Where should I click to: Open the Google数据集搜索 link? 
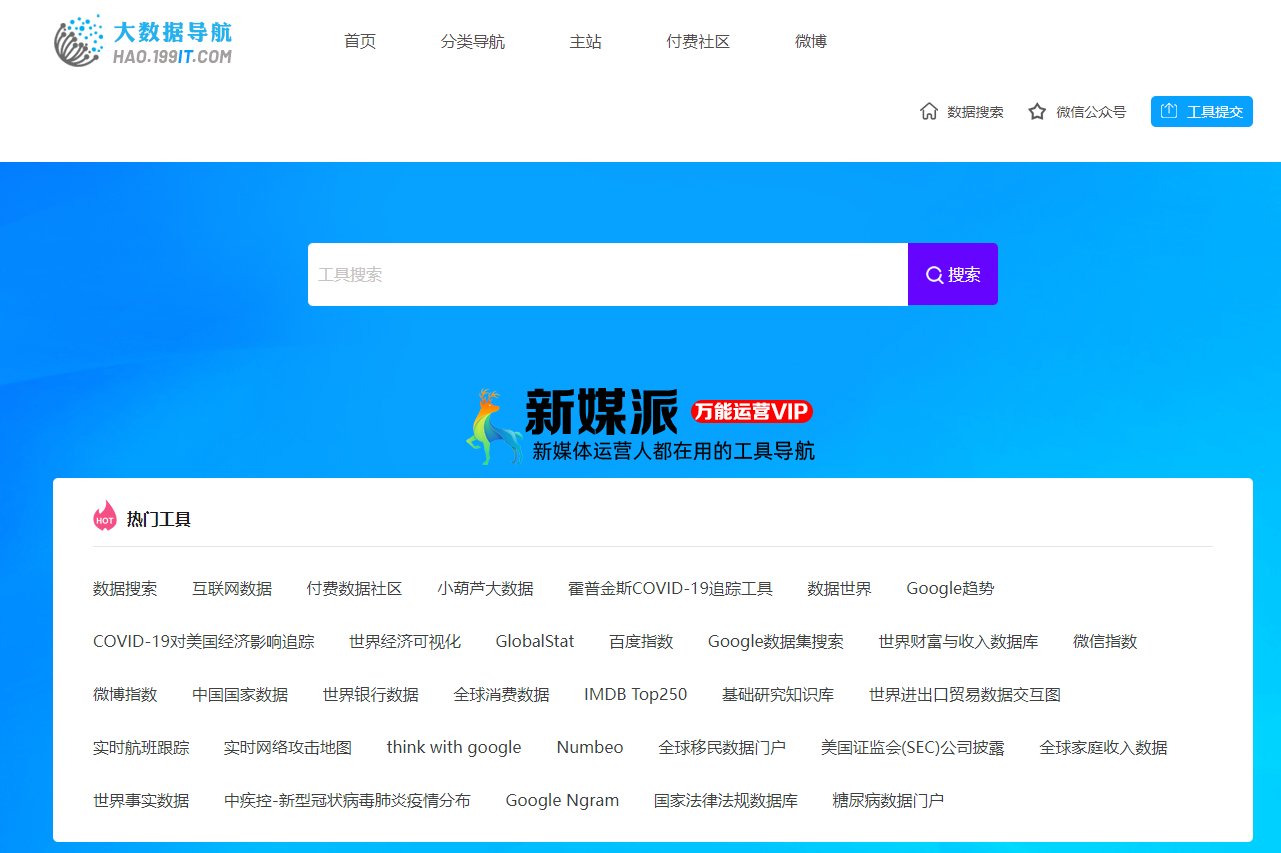tap(776, 642)
